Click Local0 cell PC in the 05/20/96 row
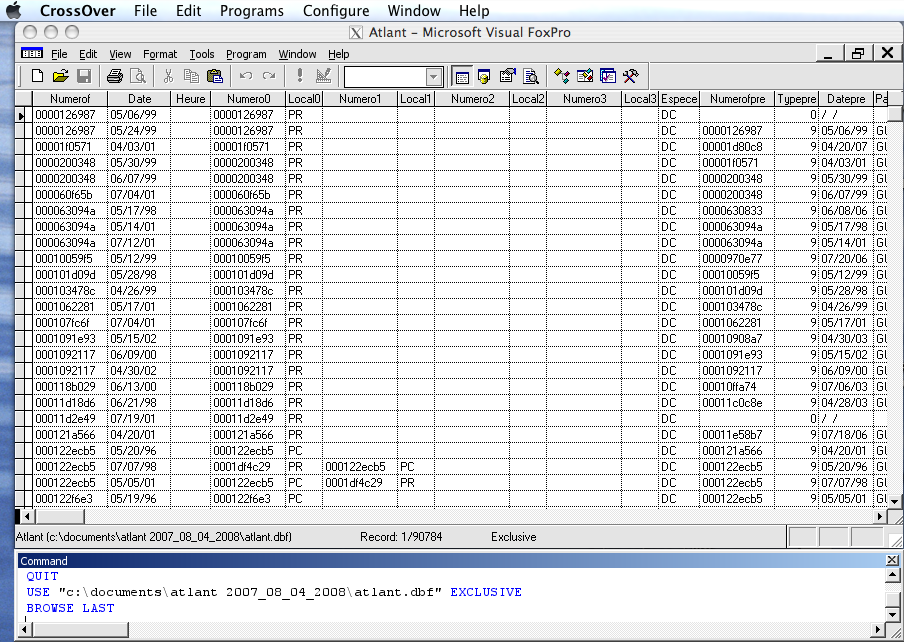The image size is (904, 642). pos(304,450)
